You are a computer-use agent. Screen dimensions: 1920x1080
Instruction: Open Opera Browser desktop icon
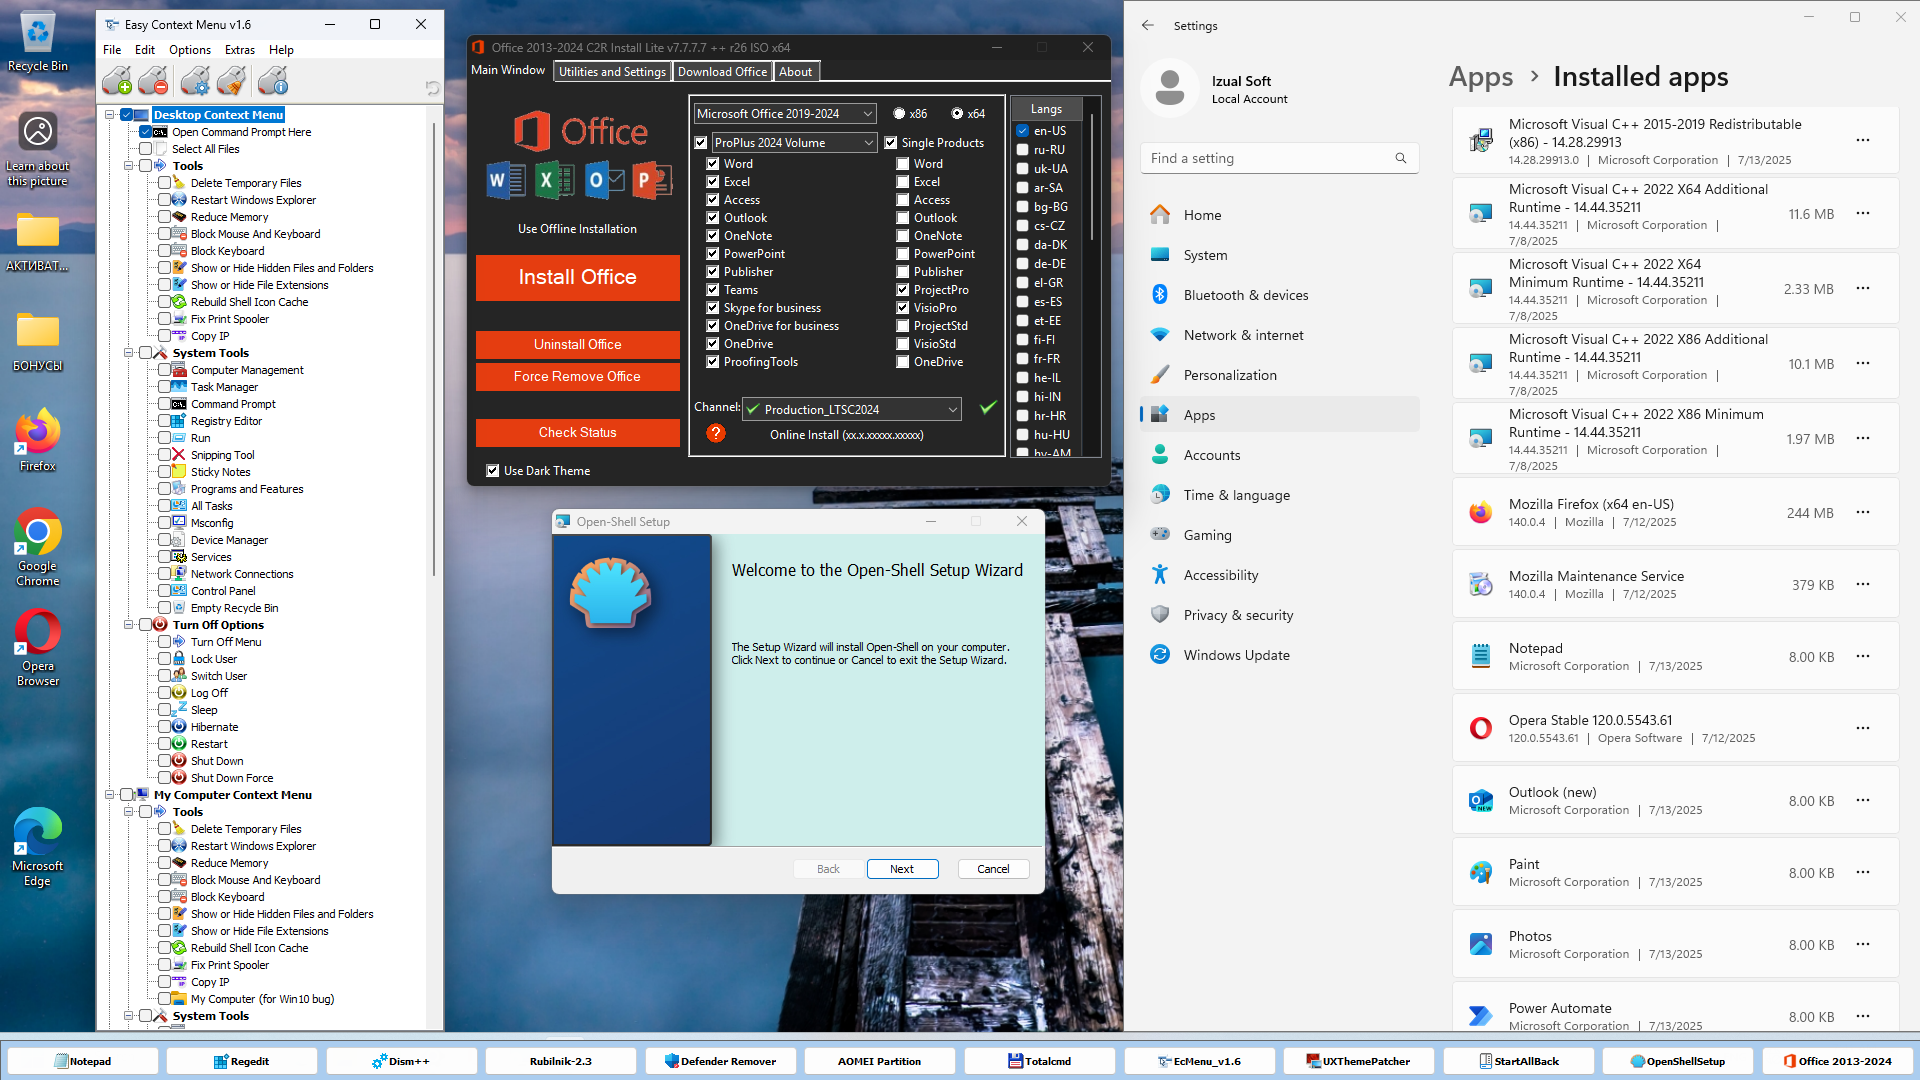(38, 648)
